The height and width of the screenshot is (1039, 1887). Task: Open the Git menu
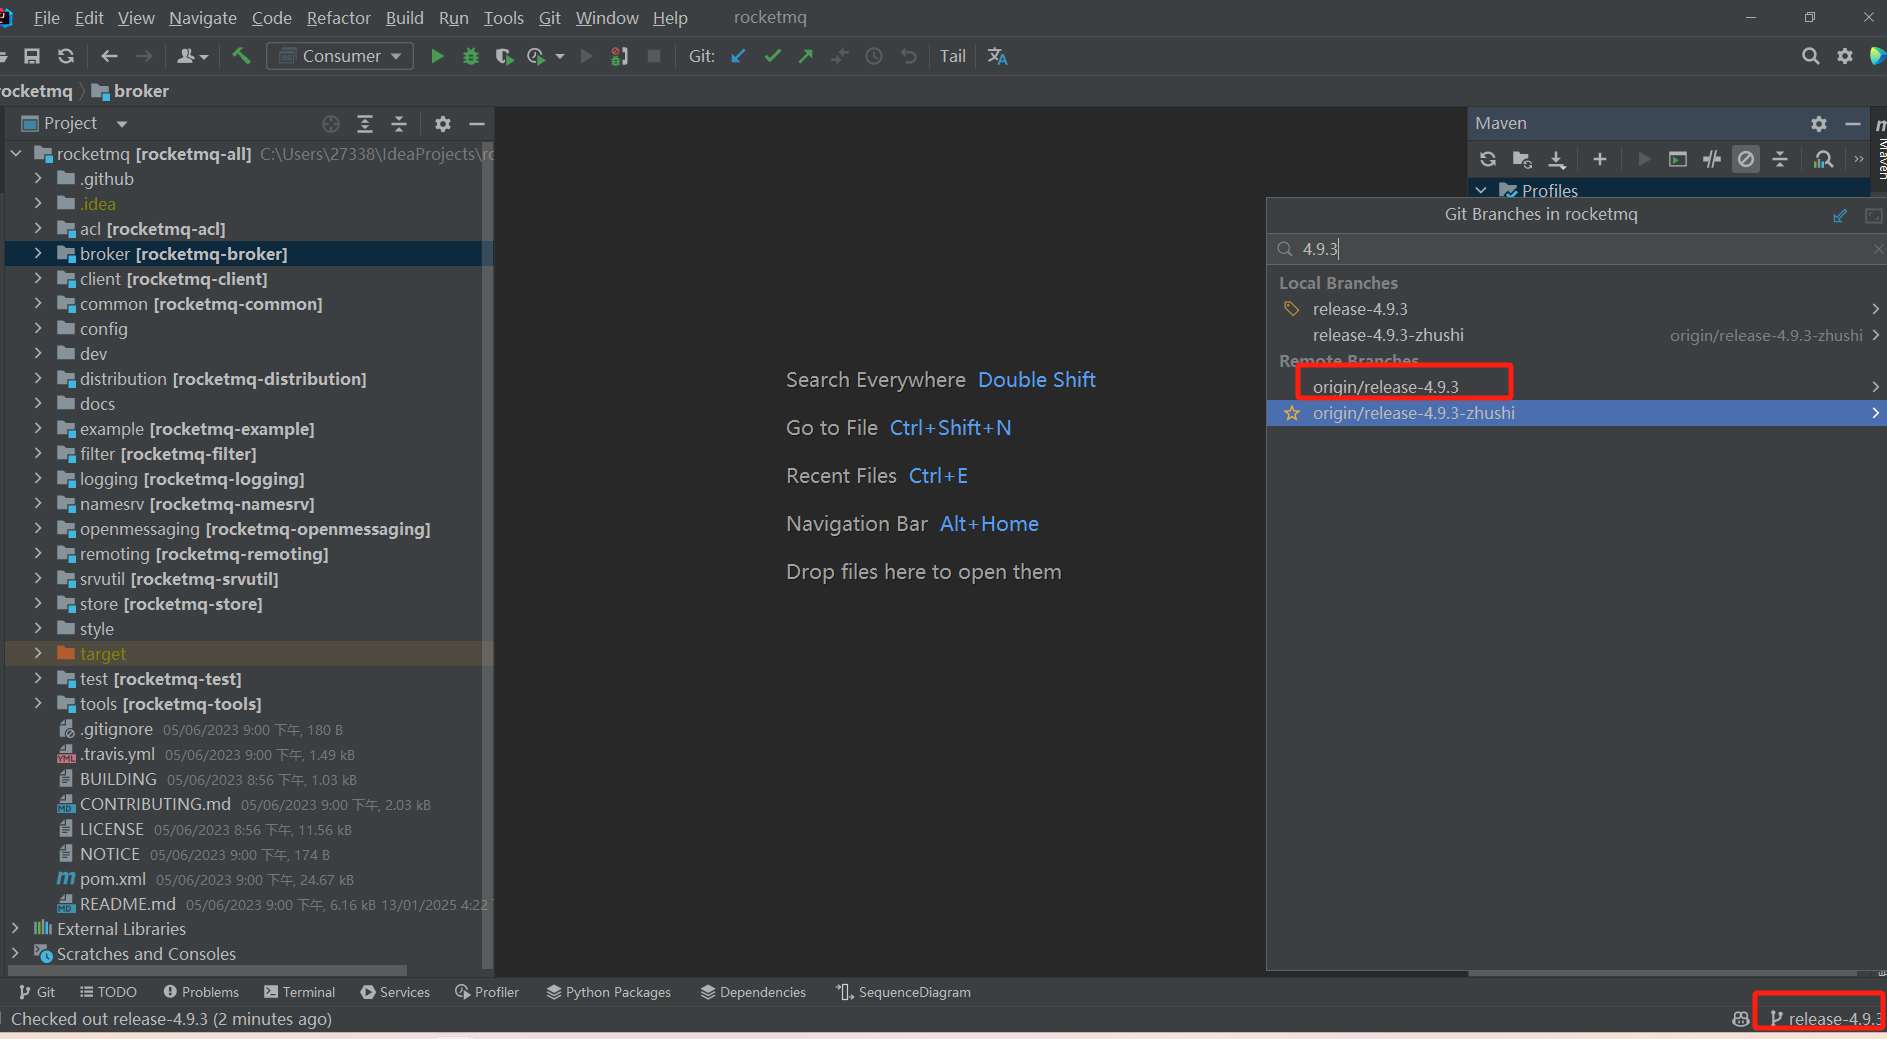coord(549,18)
